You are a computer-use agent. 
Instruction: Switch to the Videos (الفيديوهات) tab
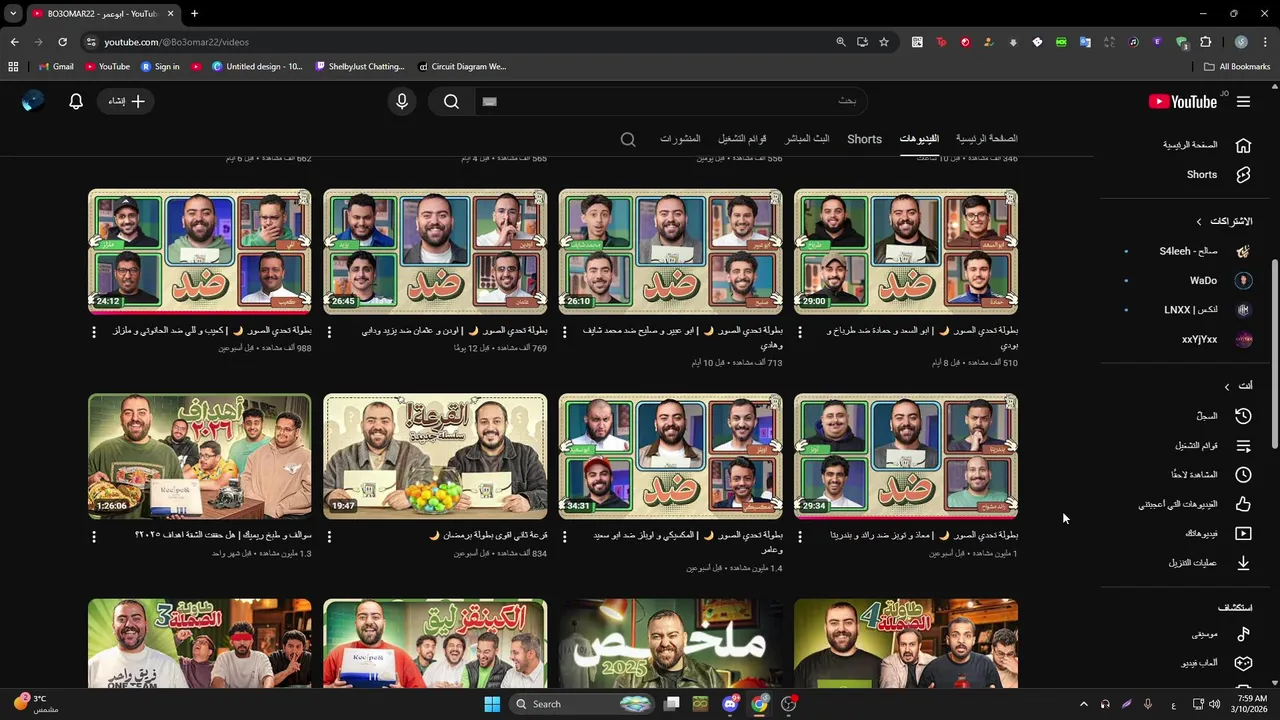tap(919, 139)
